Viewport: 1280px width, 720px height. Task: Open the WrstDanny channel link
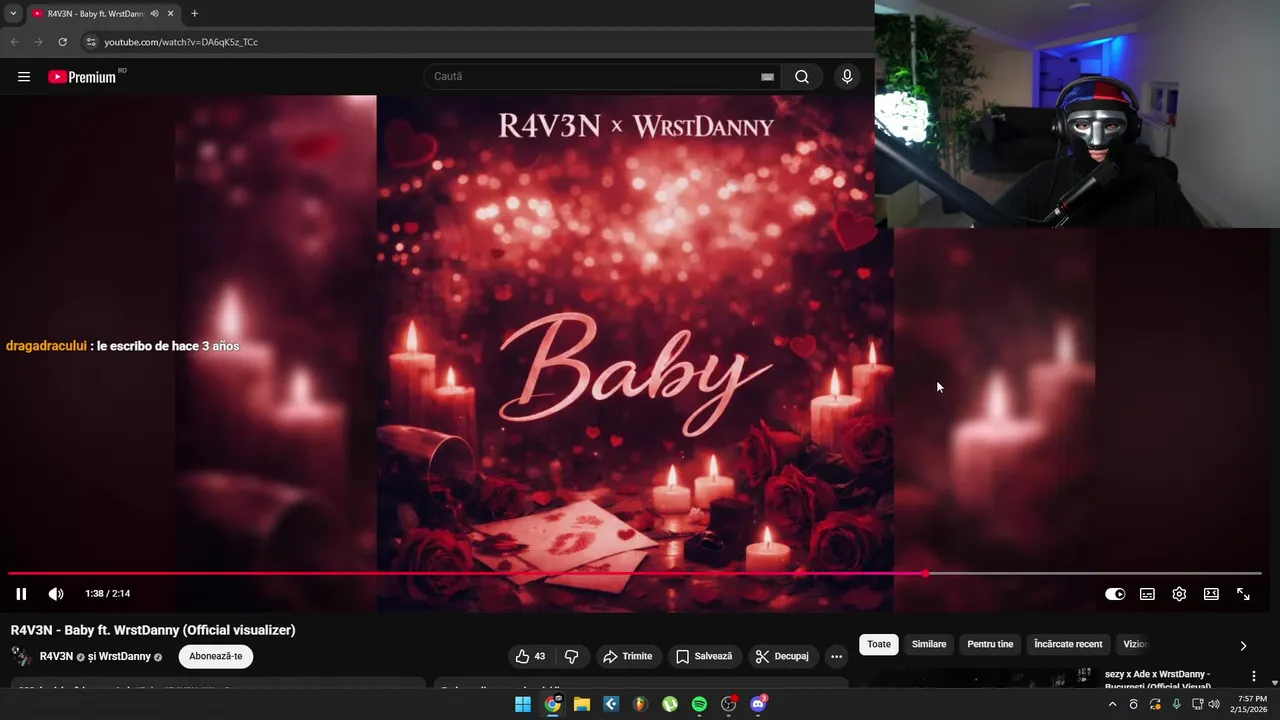(124, 656)
